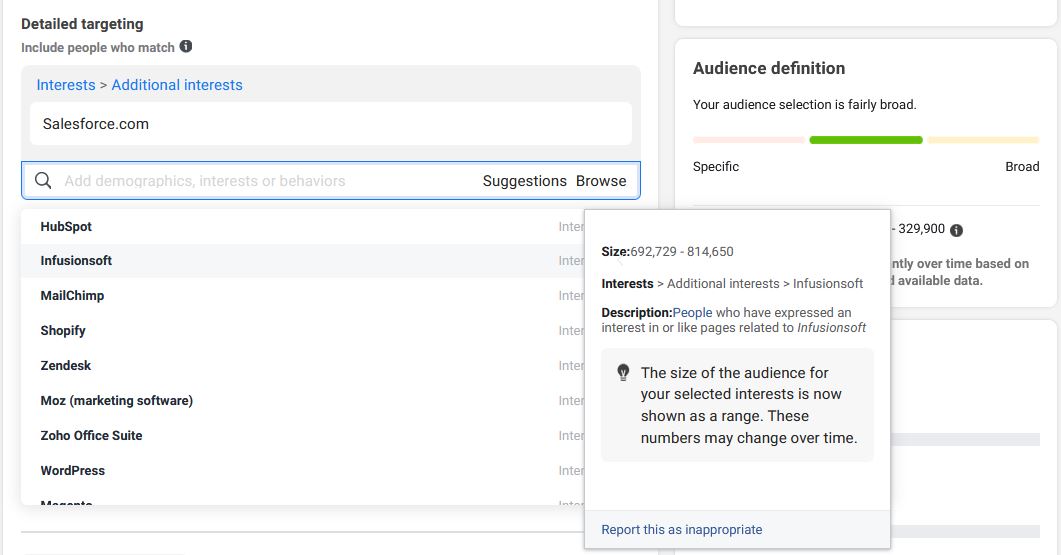Click the info icon beside Include people who match
This screenshot has height=555, width=1061.
click(x=185, y=47)
